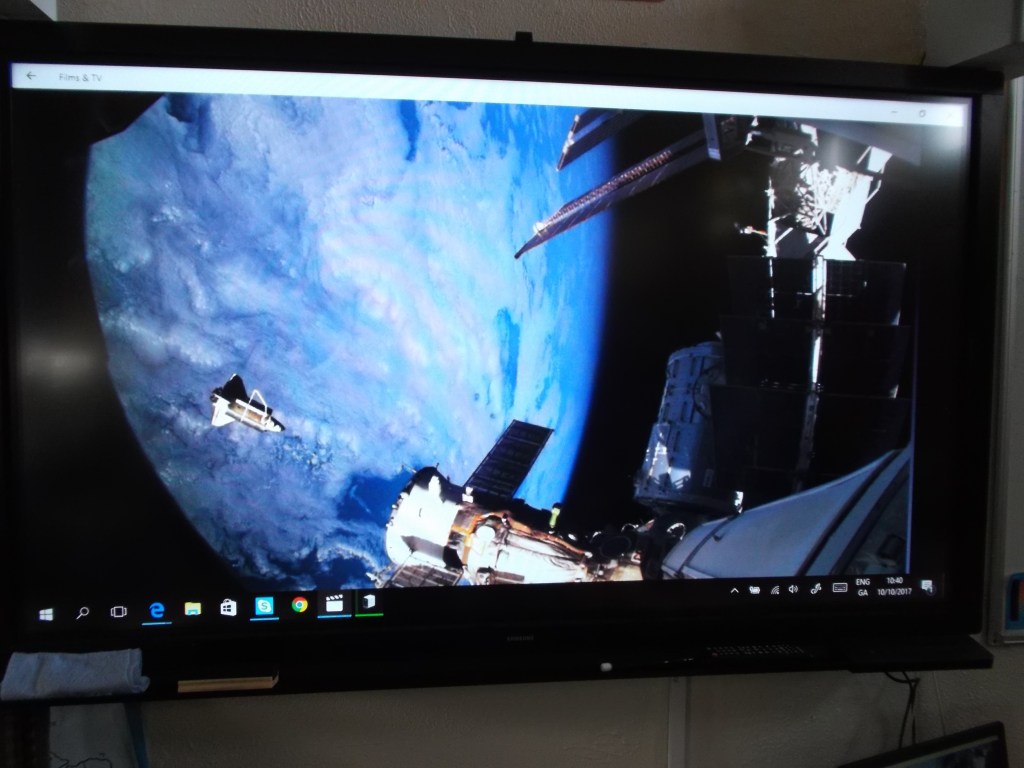Click the back arrow in Films & TV
Viewport: 1024px width, 768px height.
[x=31, y=76]
